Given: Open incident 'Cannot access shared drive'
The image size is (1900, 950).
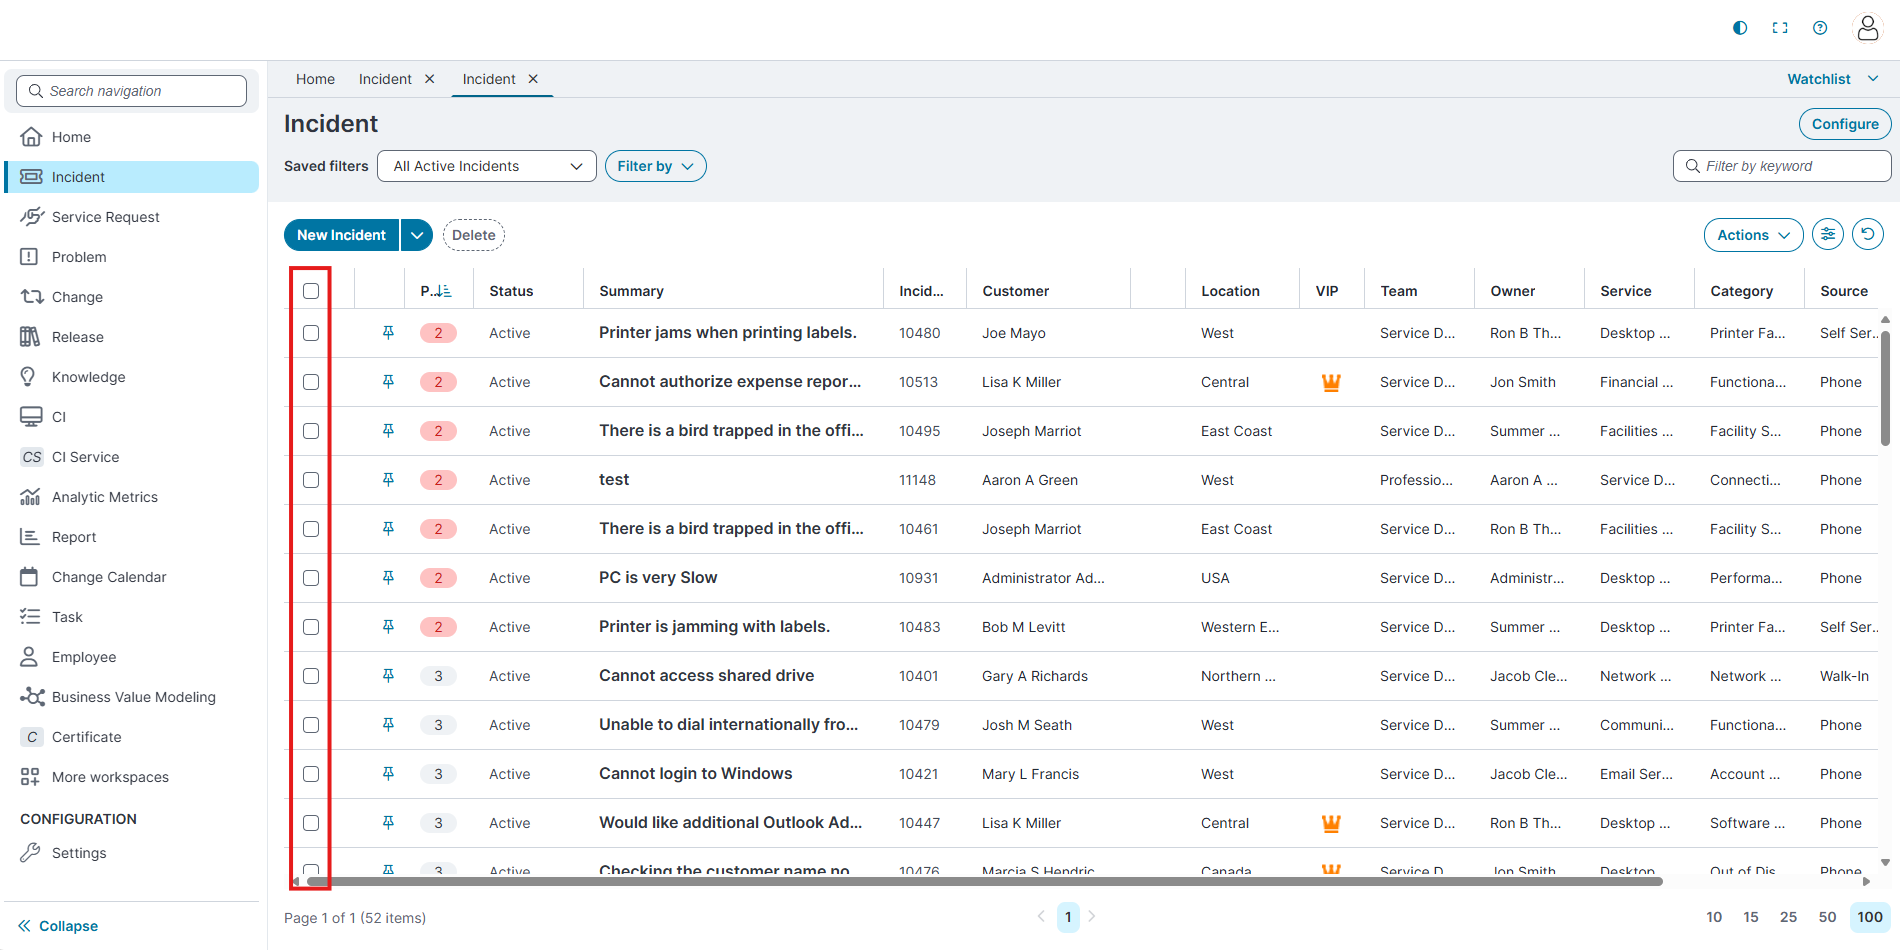Looking at the screenshot, I should tap(706, 676).
